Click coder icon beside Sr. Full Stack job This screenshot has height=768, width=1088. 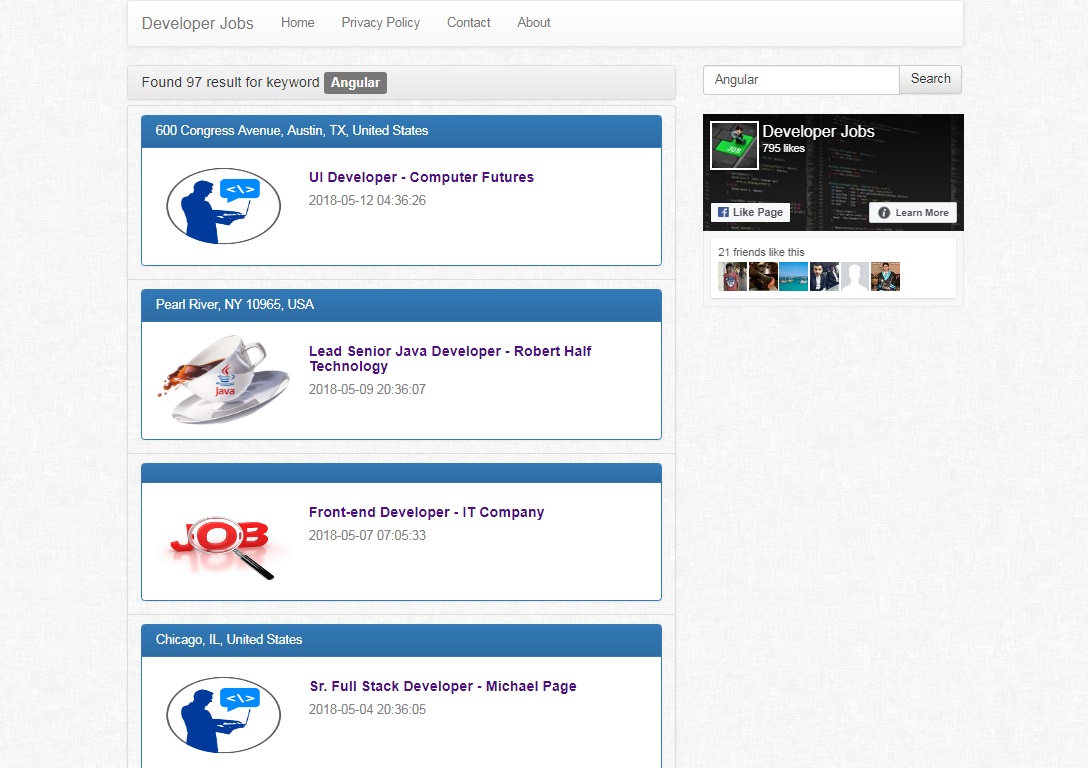(x=223, y=715)
